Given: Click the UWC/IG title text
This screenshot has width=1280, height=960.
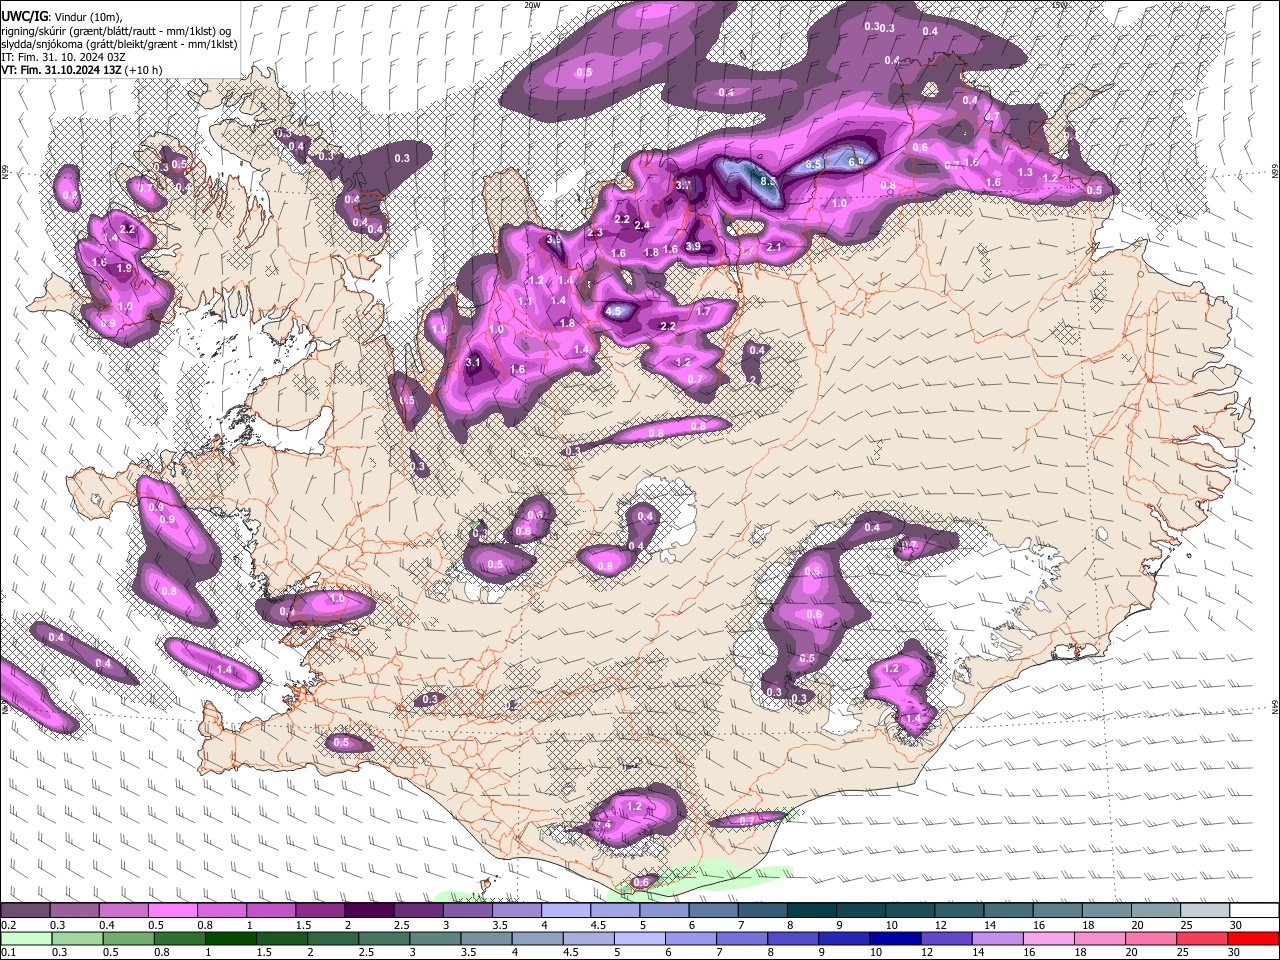Looking at the screenshot, I should (x=23, y=16).
